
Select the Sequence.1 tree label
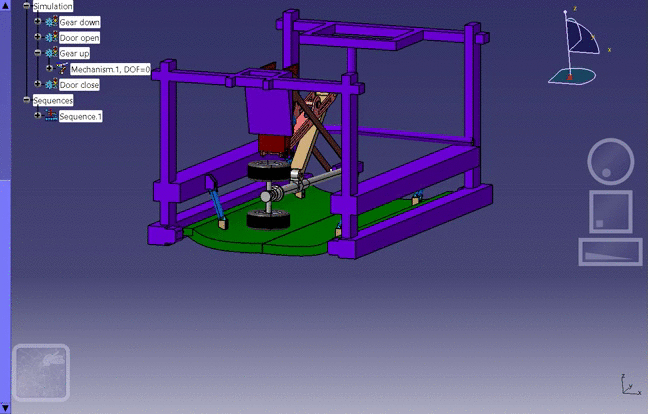click(x=81, y=116)
